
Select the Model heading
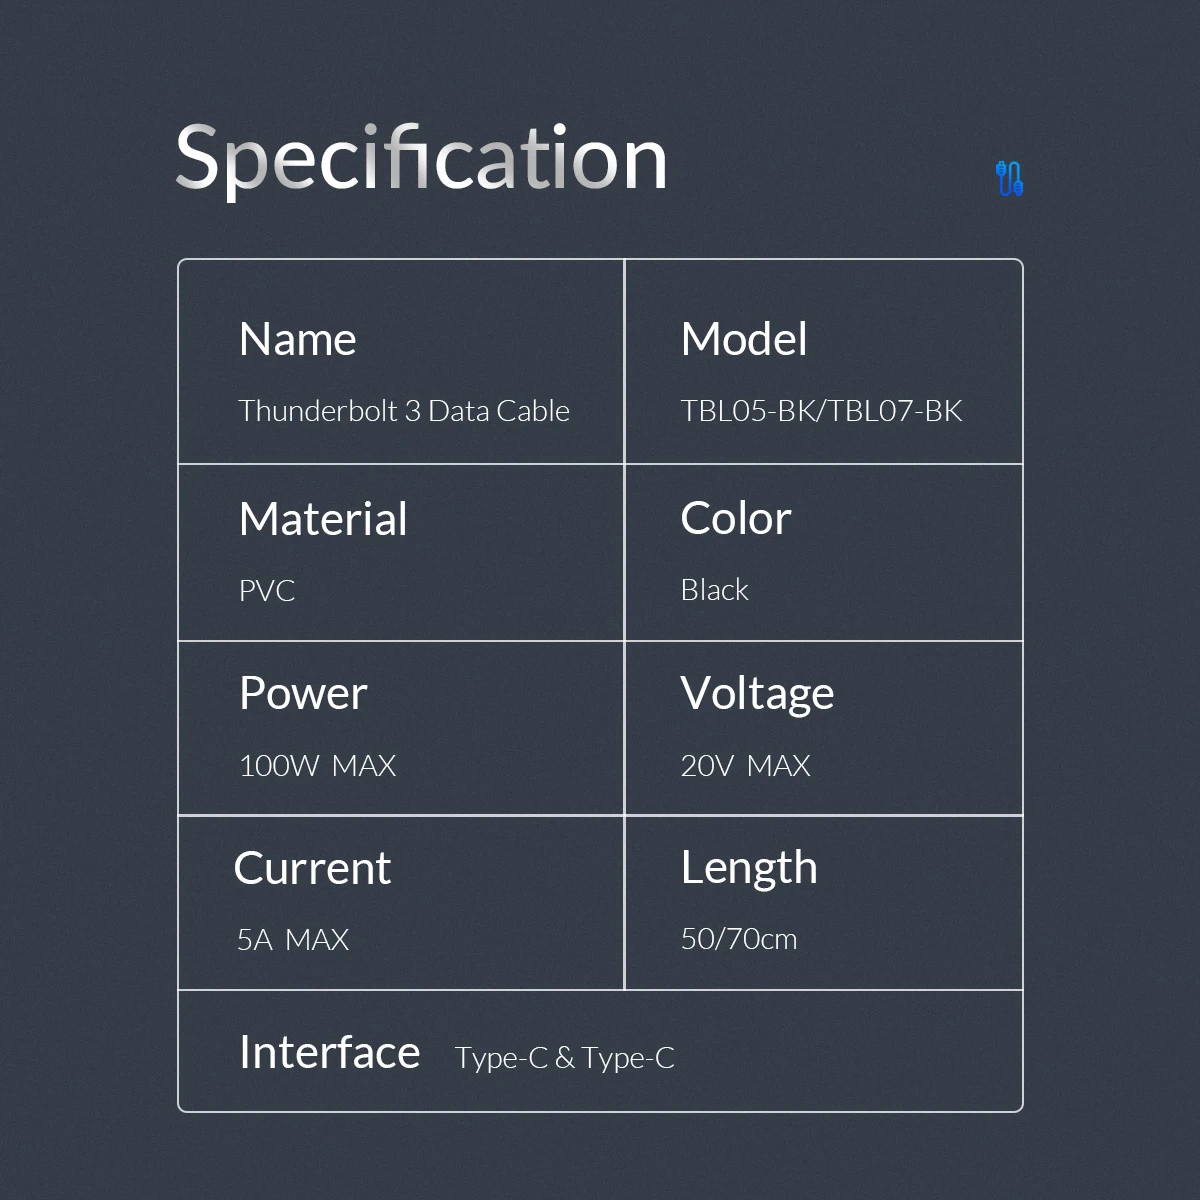(744, 340)
